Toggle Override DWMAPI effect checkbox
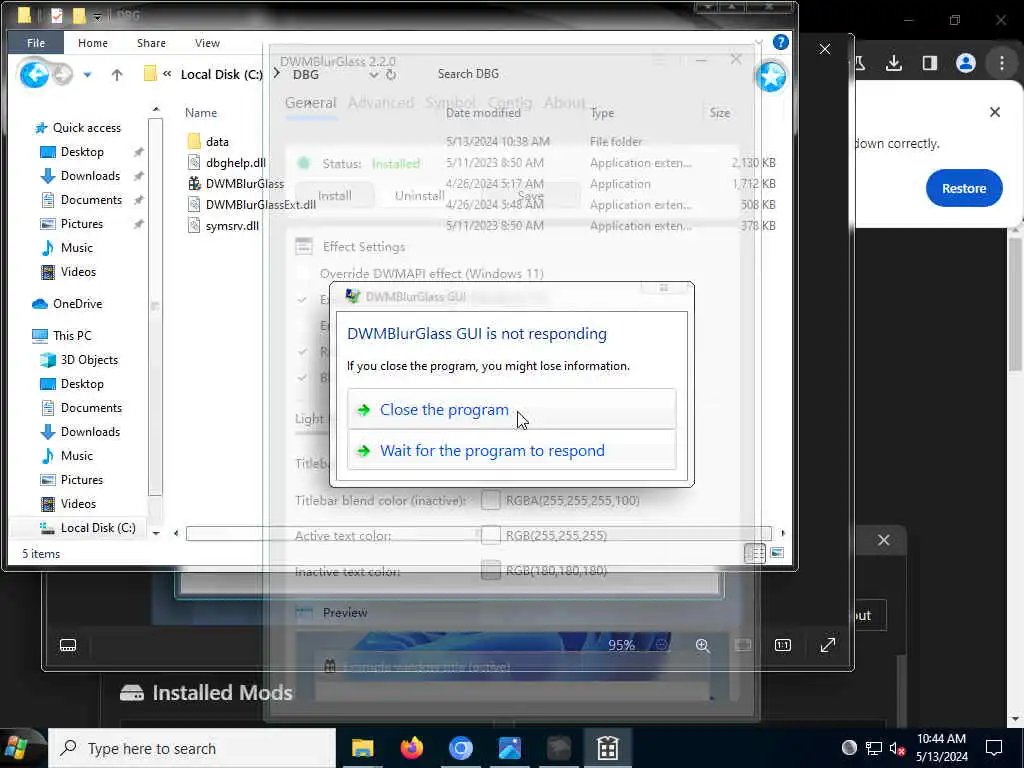Image resolution: width=1024 pixels, height=768 pixels. click(302, 274)
